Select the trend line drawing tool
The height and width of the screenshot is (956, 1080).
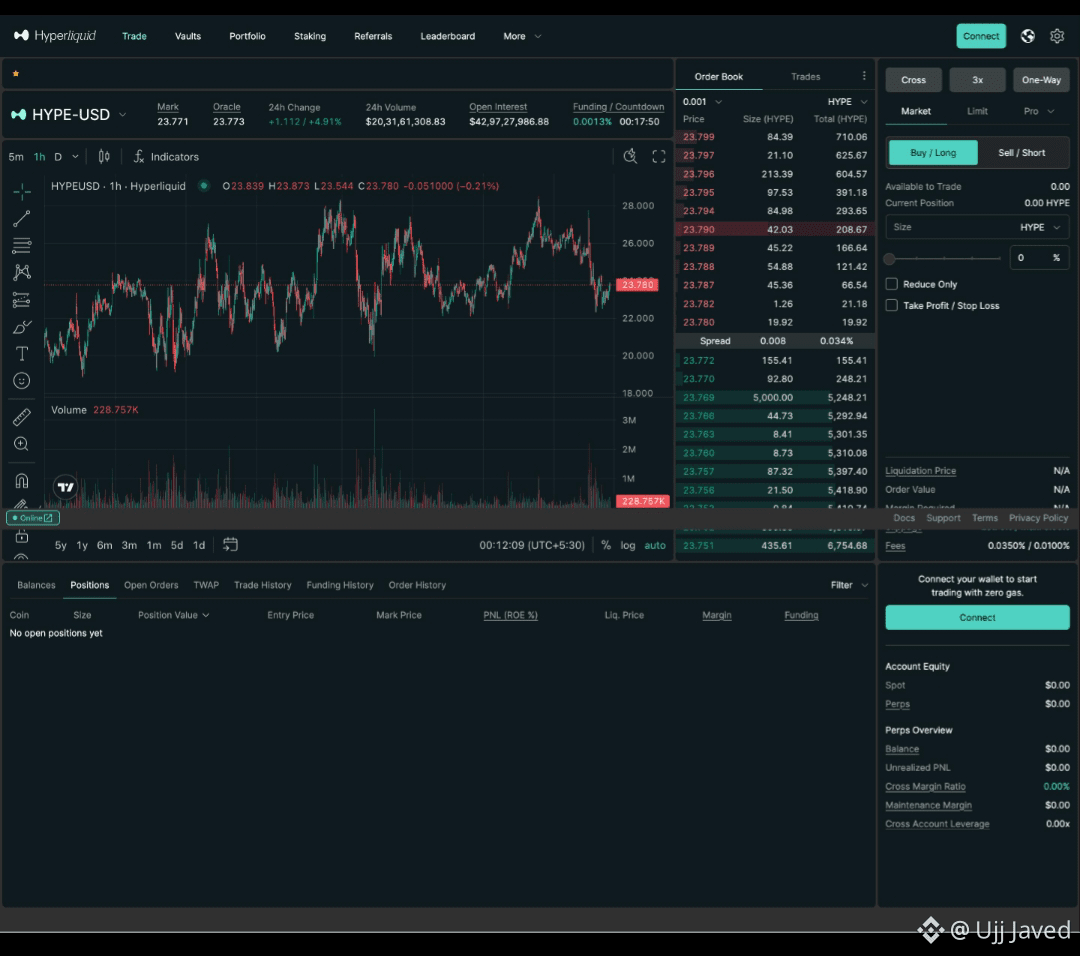[x=21, y=219]
